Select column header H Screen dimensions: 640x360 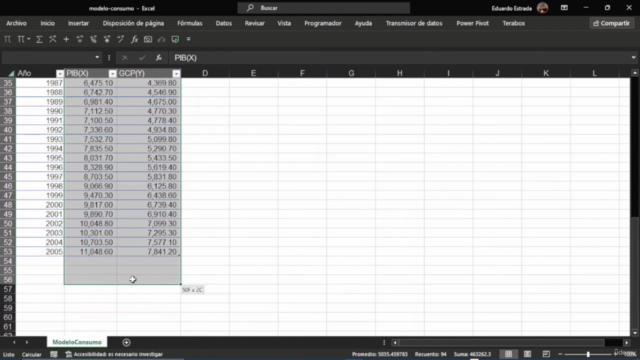coord(400,73)
